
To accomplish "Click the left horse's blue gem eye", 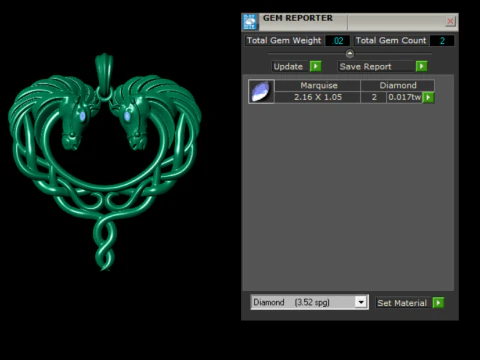I will [x=83, y=116].
